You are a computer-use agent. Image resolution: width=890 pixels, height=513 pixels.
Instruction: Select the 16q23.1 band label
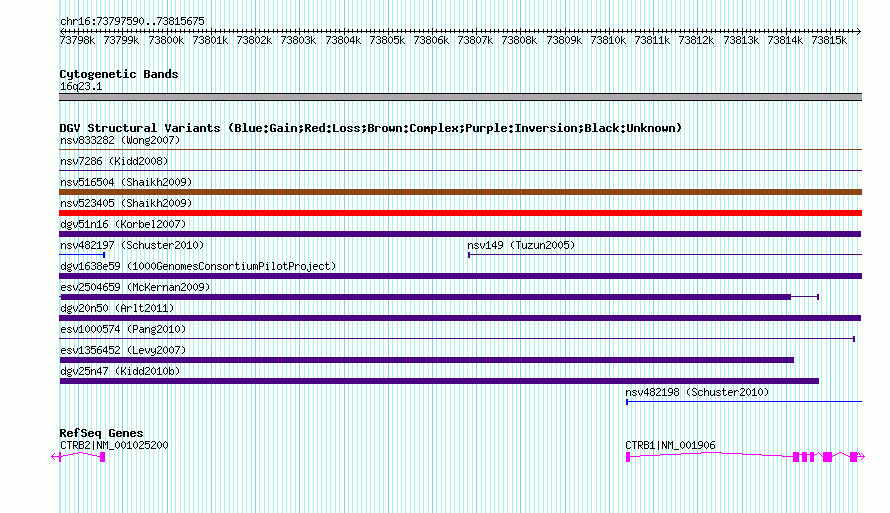click(x=81, y=86)
